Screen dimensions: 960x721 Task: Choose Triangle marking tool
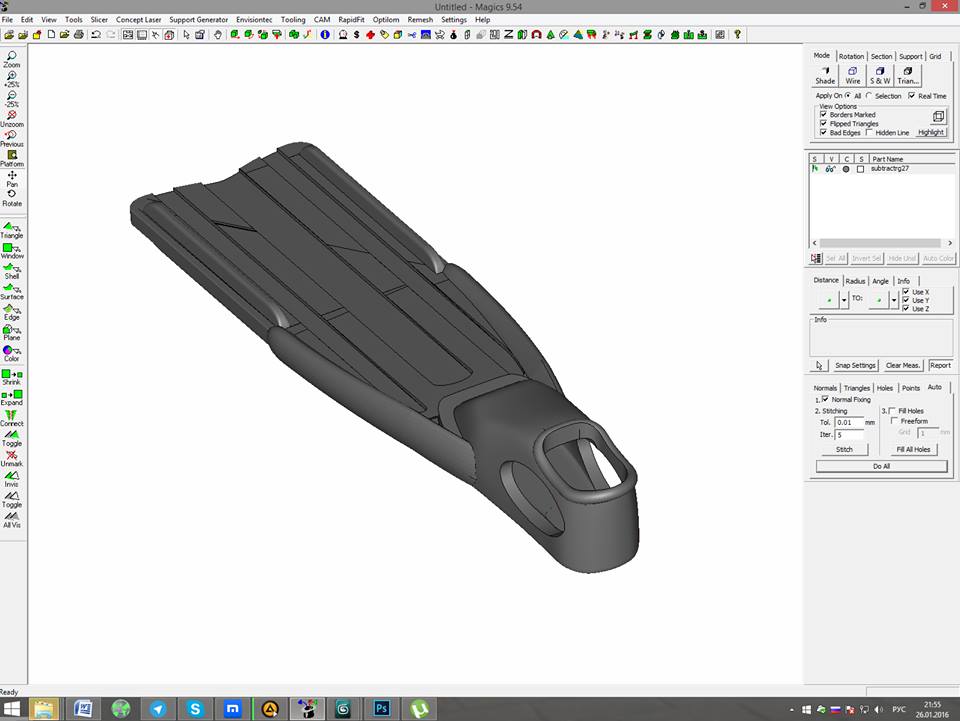coord(12,231)
